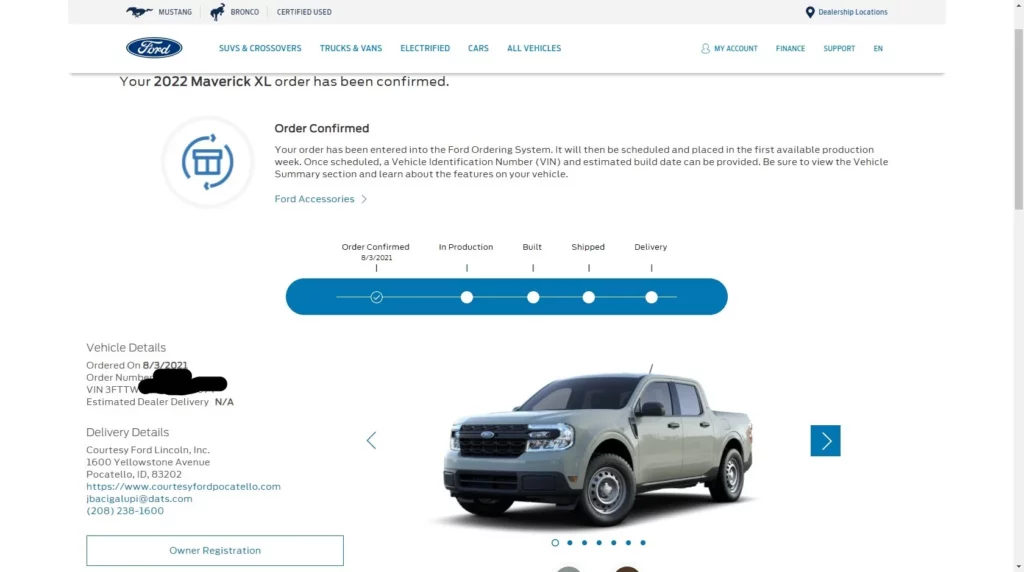Click the page vertical scrollbar thumb
This screenshot has width=1024, height=572.
click(1019, 119)
